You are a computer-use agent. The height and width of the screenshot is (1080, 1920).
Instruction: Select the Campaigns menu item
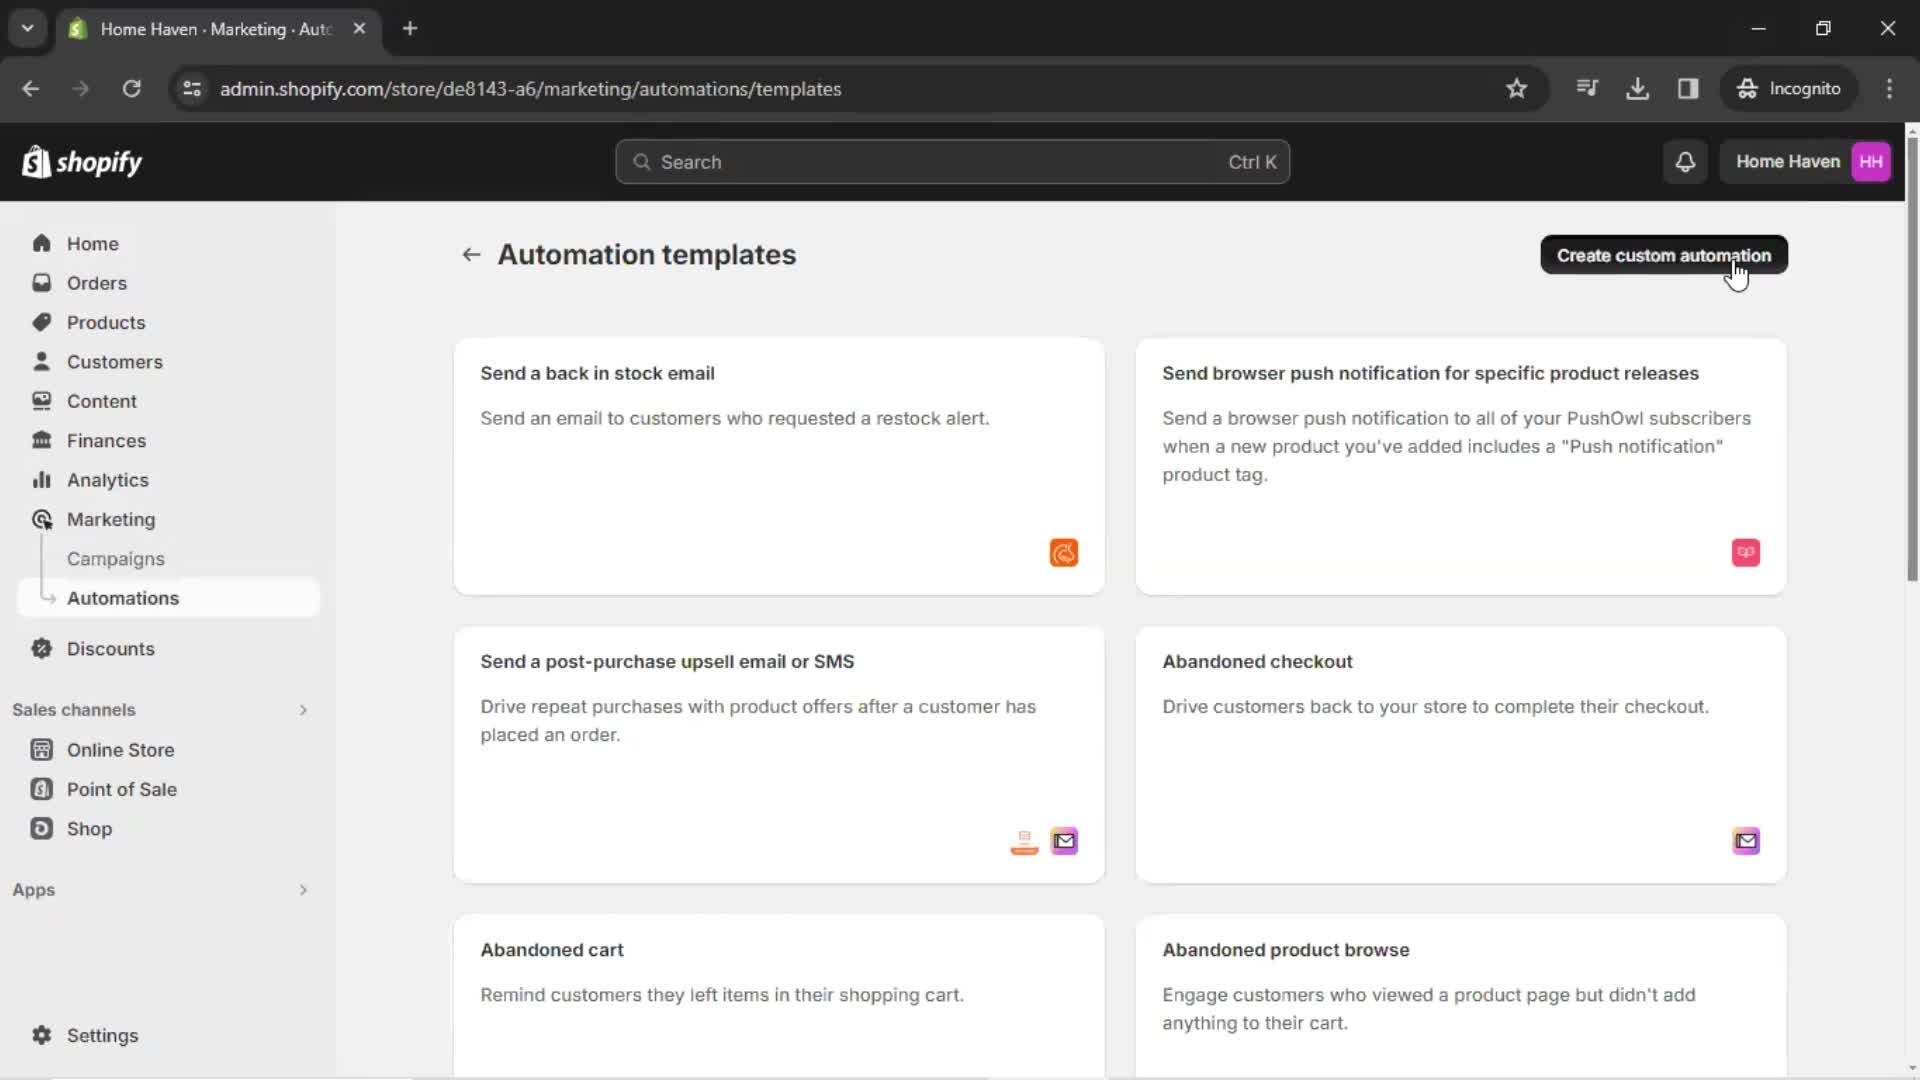click(116, 559)
